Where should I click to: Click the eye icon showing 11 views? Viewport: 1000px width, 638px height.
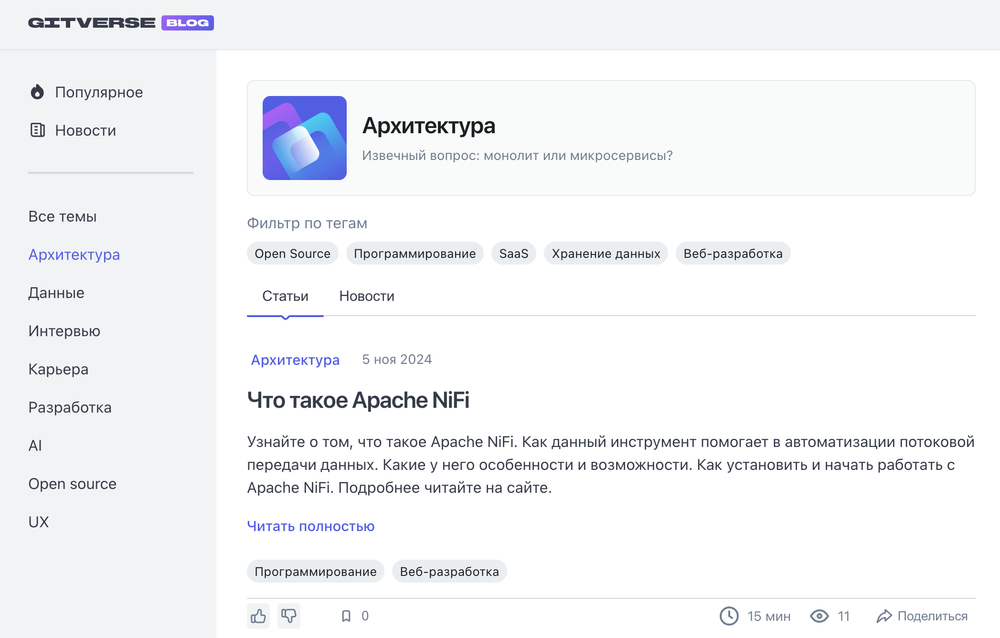(x=817, y=616)
